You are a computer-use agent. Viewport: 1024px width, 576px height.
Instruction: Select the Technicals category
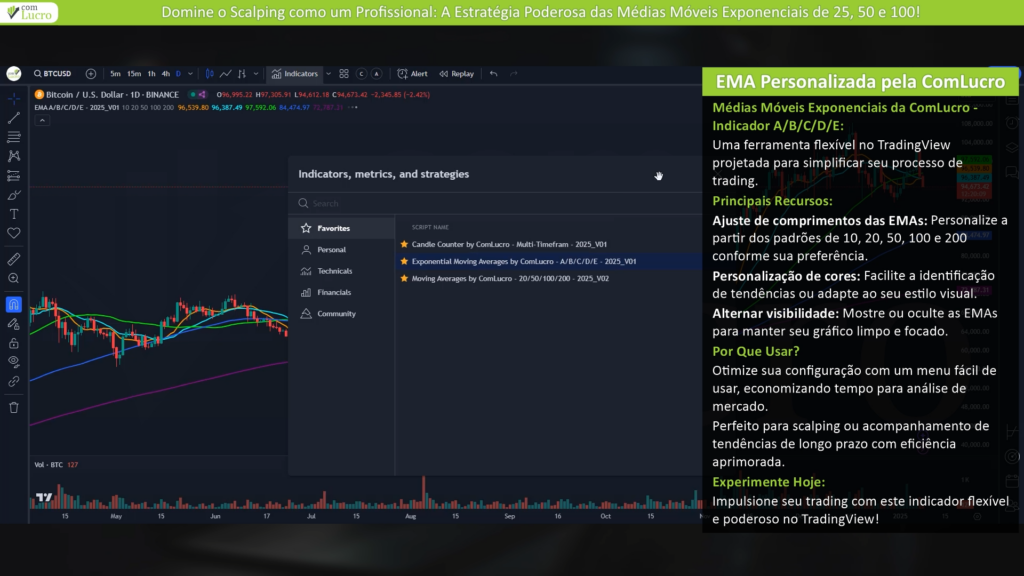click(x=342, y=271)
